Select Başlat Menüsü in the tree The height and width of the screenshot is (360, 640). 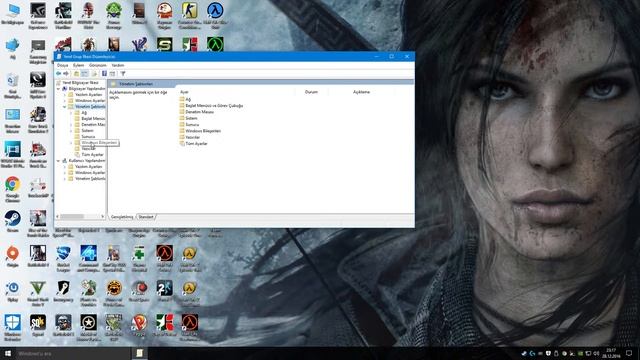pos(93,118)
